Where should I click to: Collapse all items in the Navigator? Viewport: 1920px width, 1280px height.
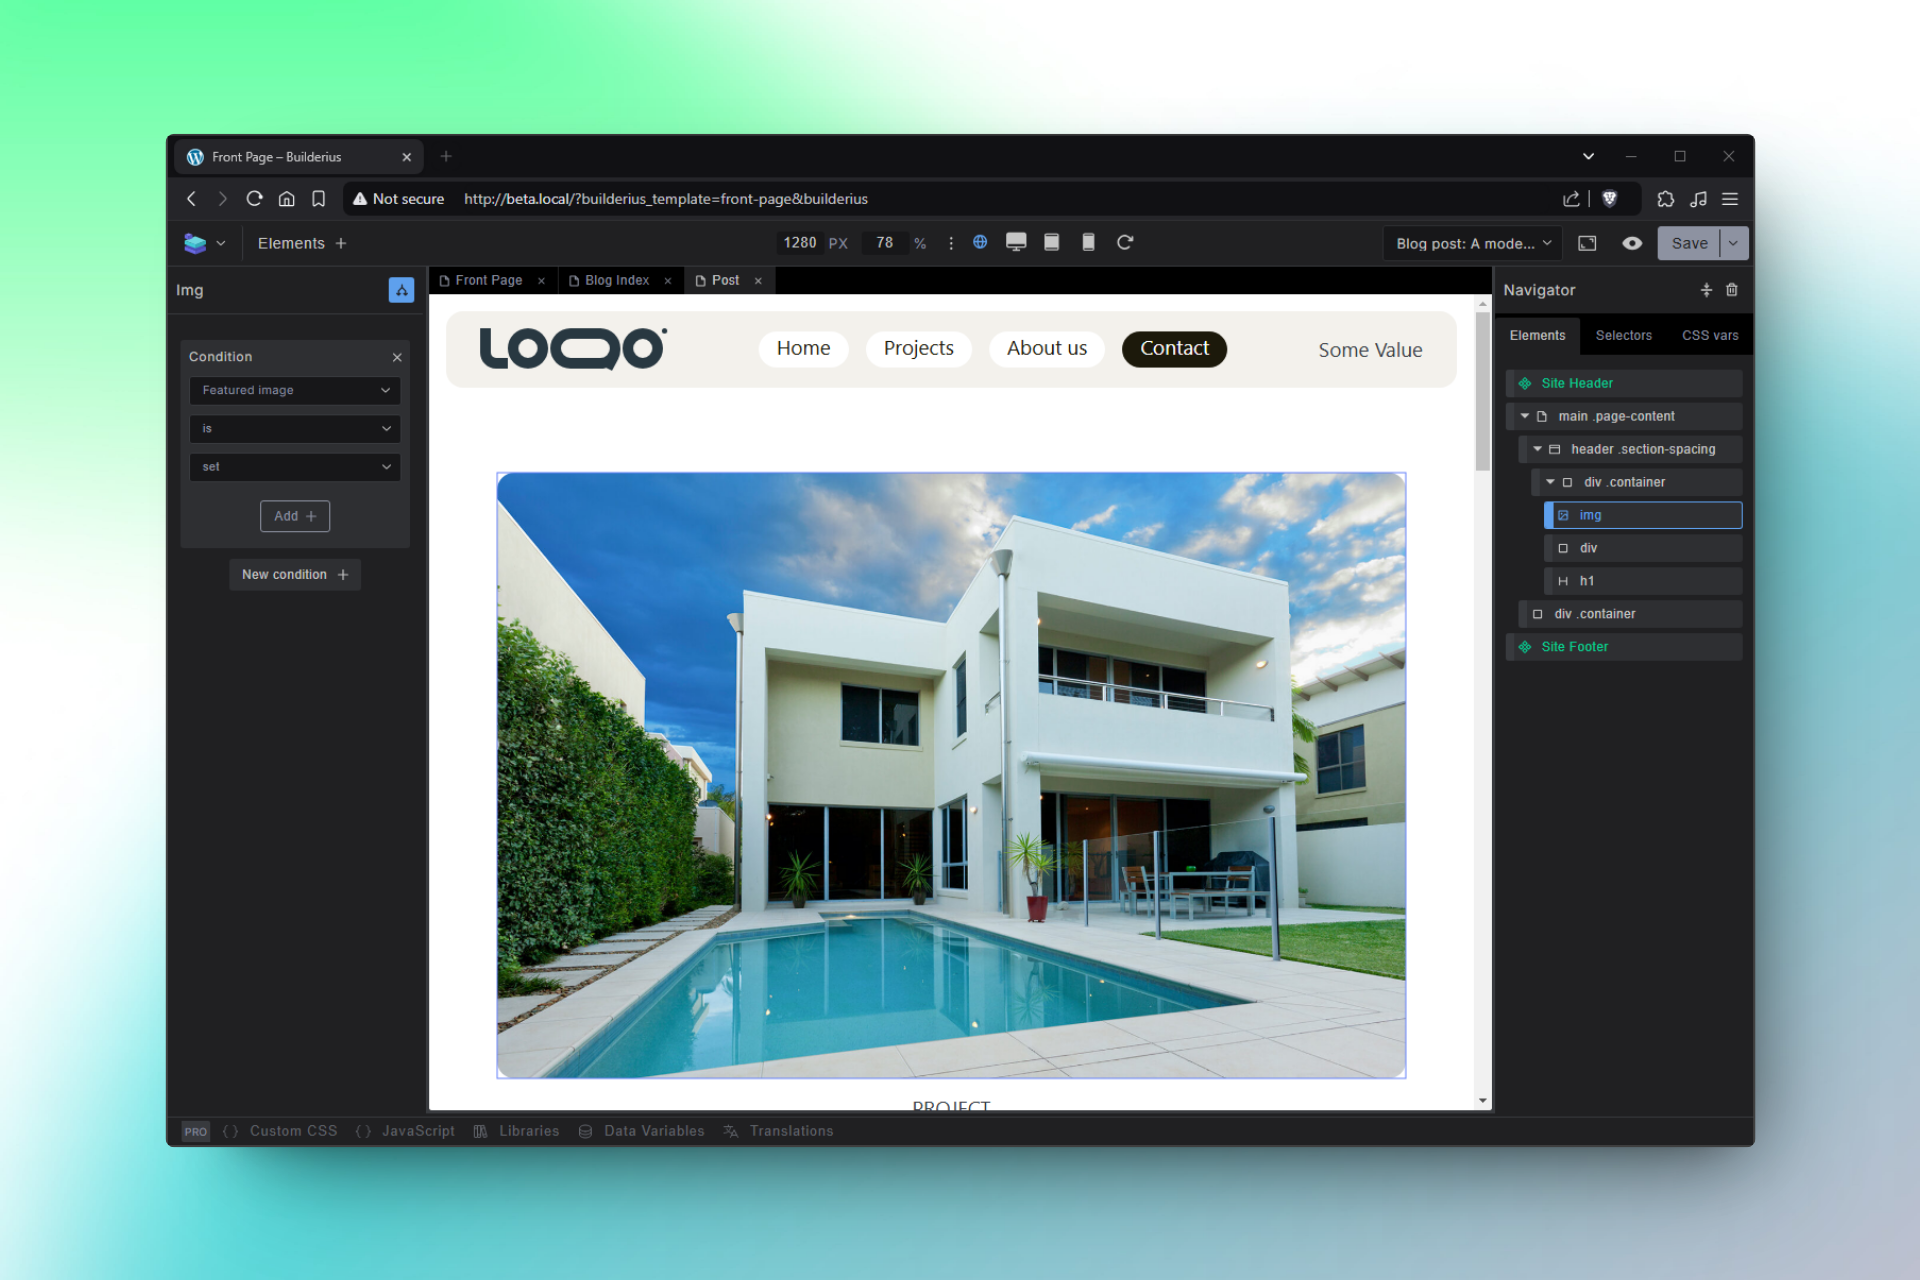tap(1706, 290)
